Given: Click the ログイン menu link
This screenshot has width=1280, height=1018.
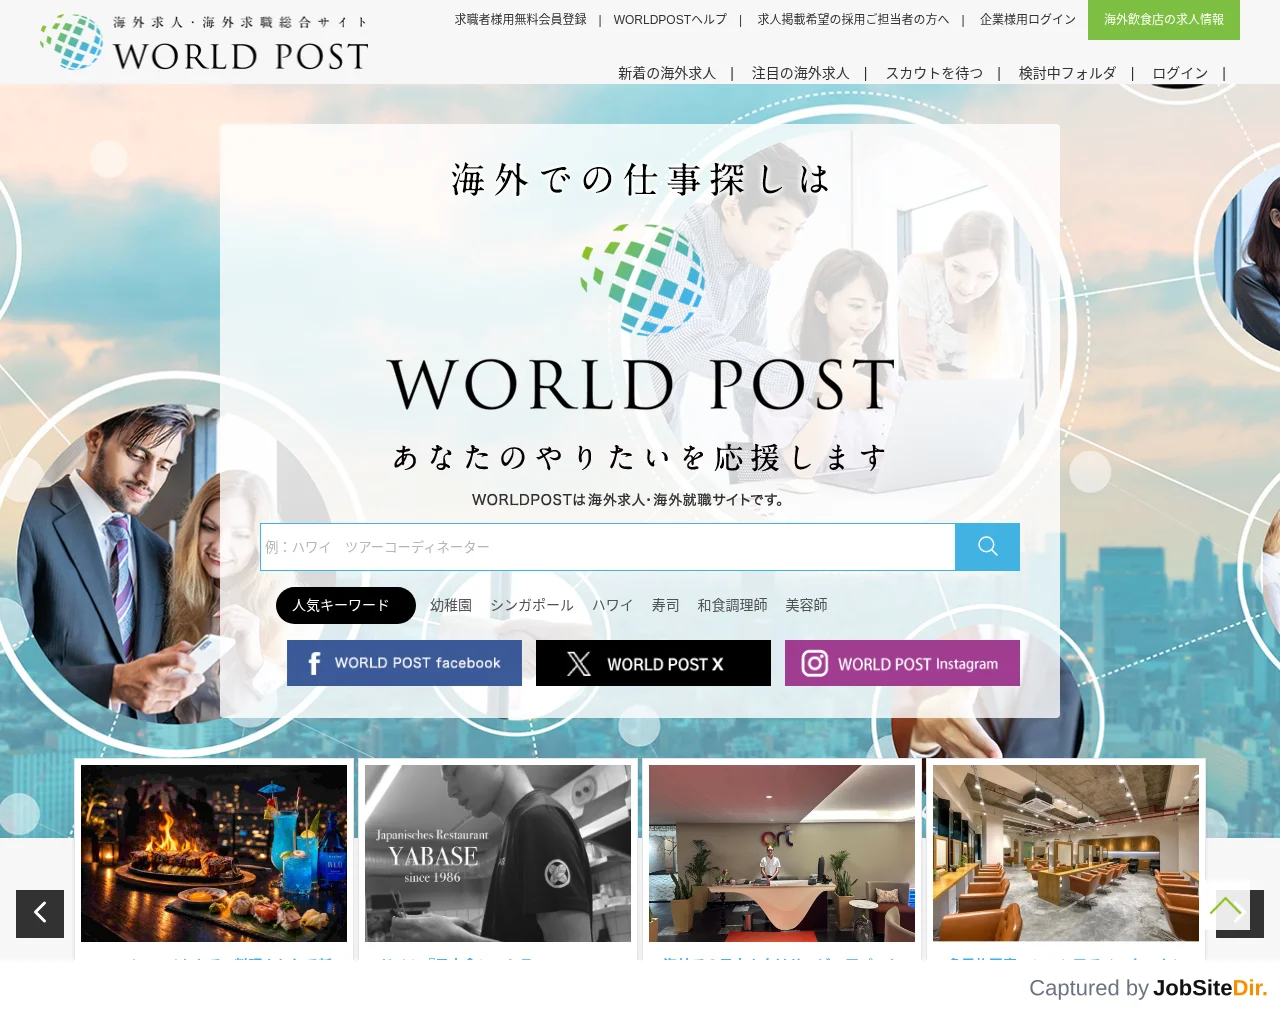Looking at the screenshot, I should tap(1180, 73).
